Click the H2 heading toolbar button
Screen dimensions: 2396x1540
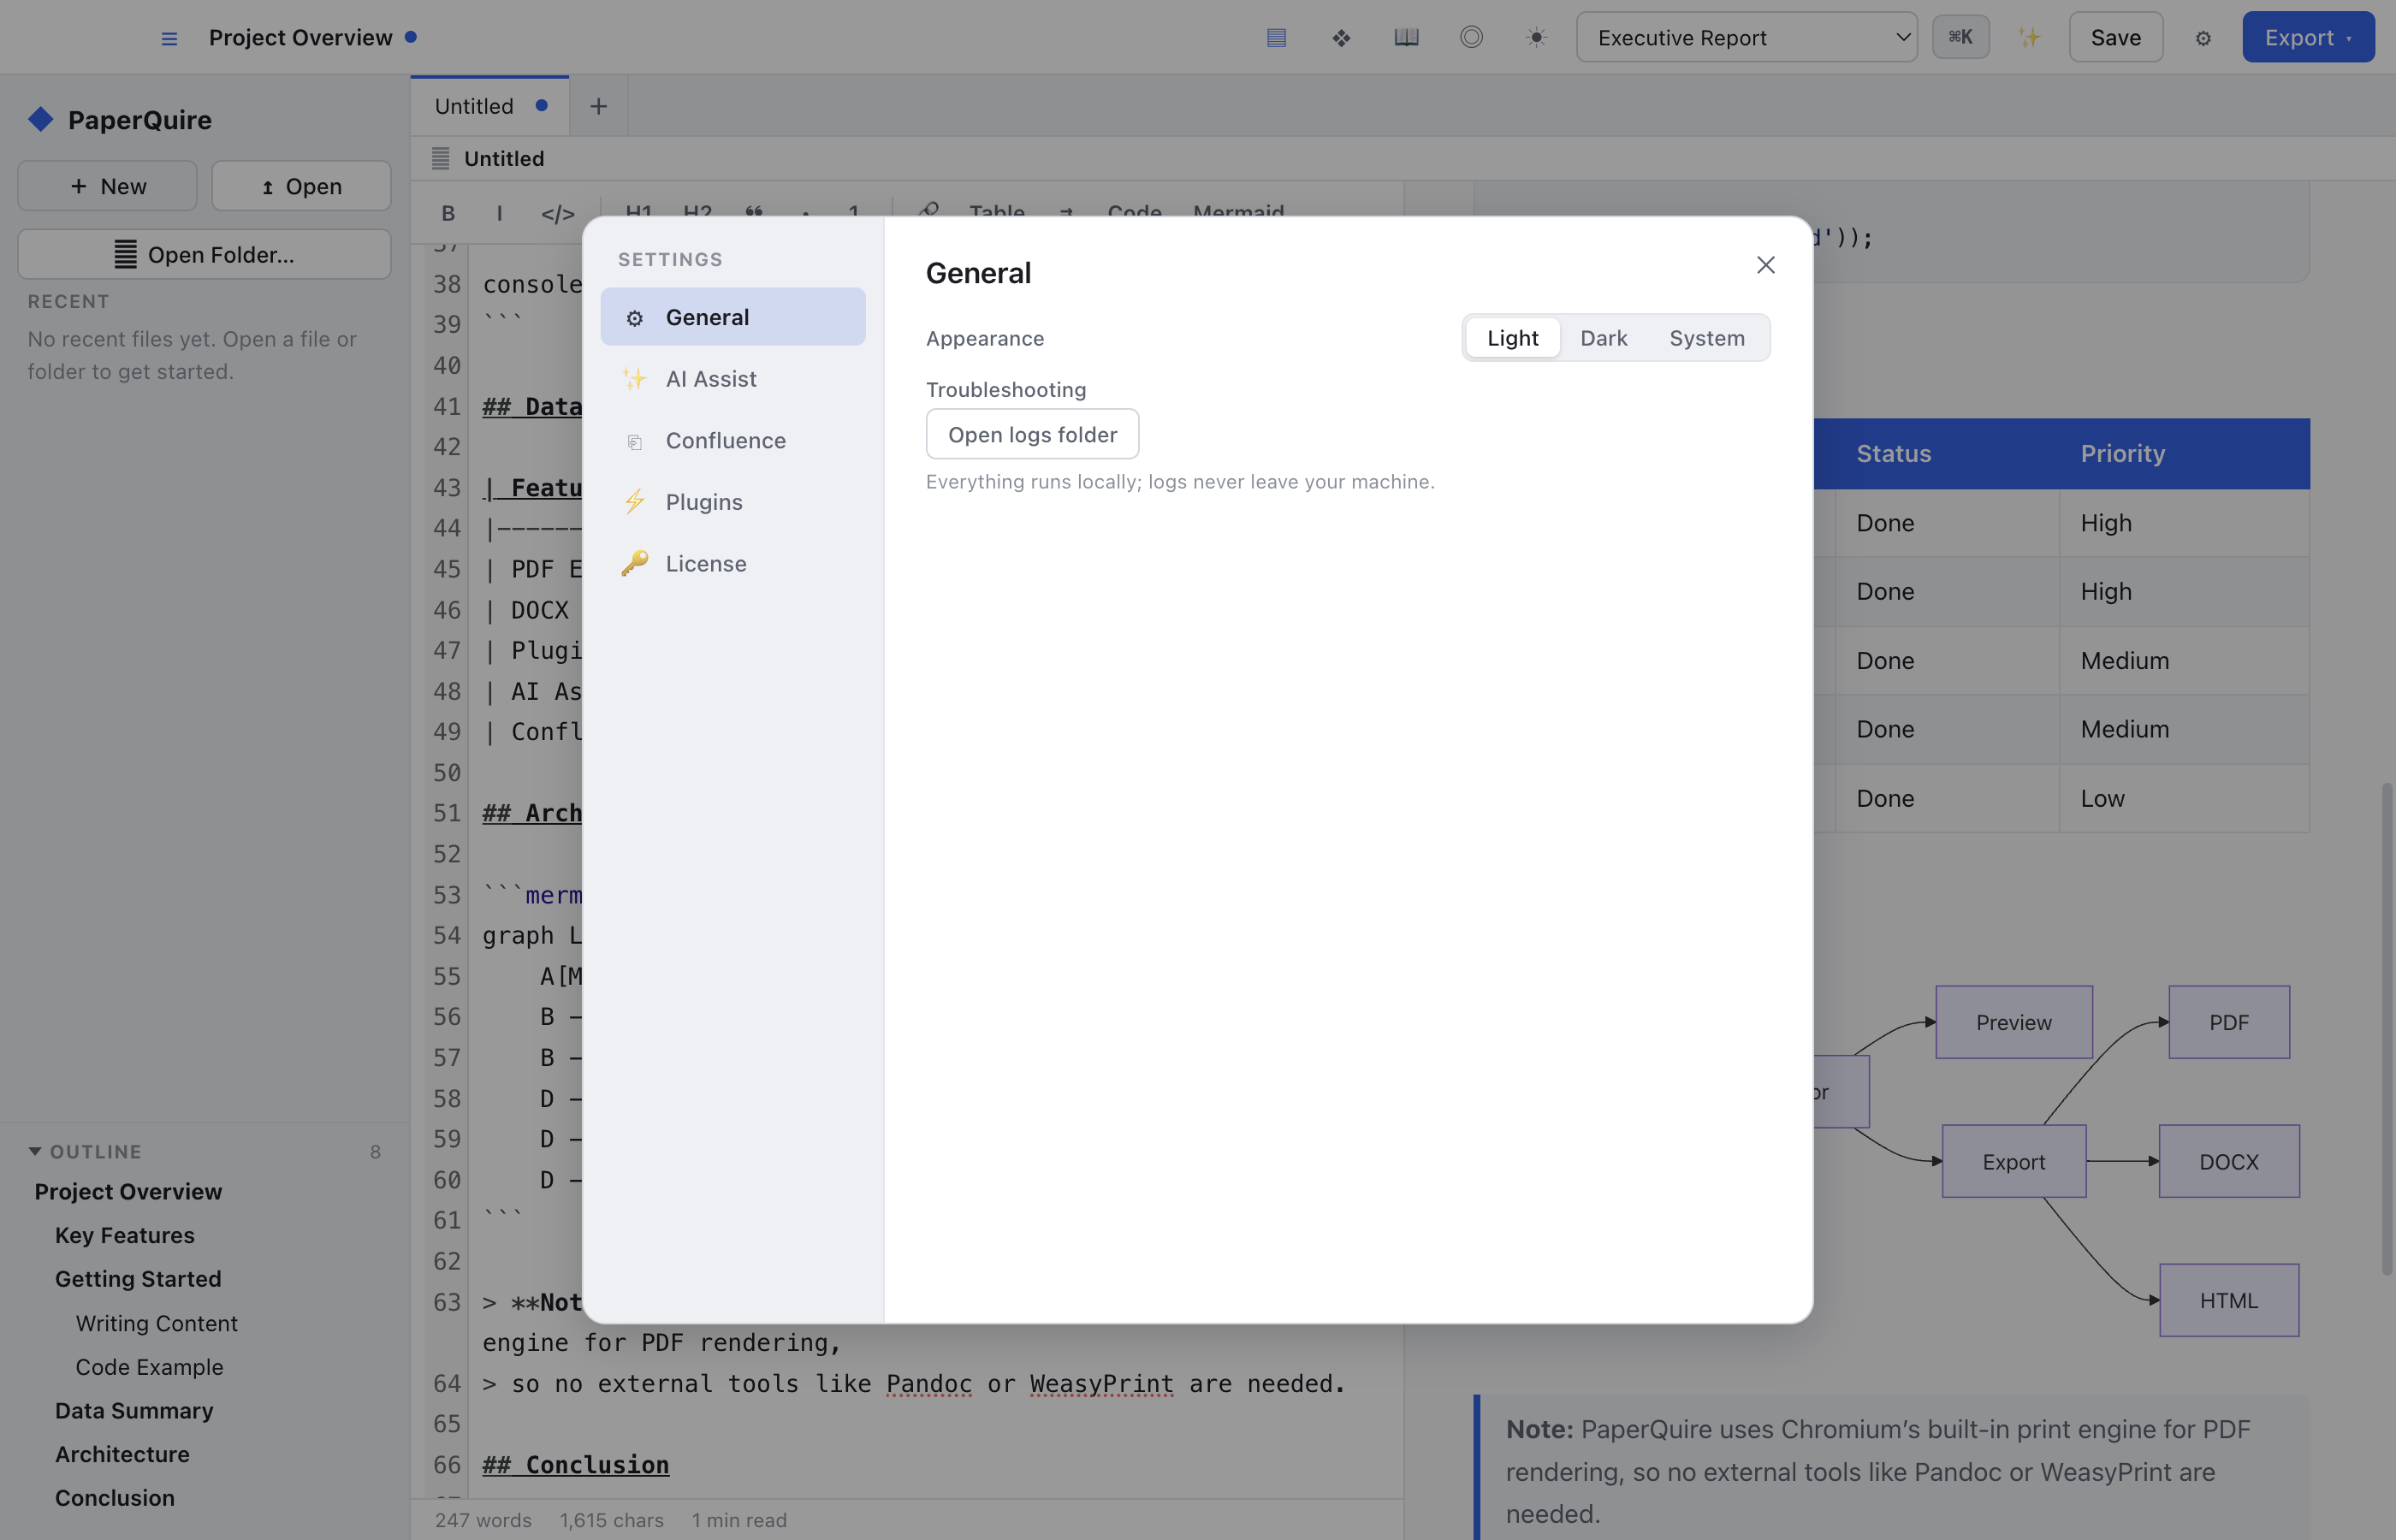point(697,213)
